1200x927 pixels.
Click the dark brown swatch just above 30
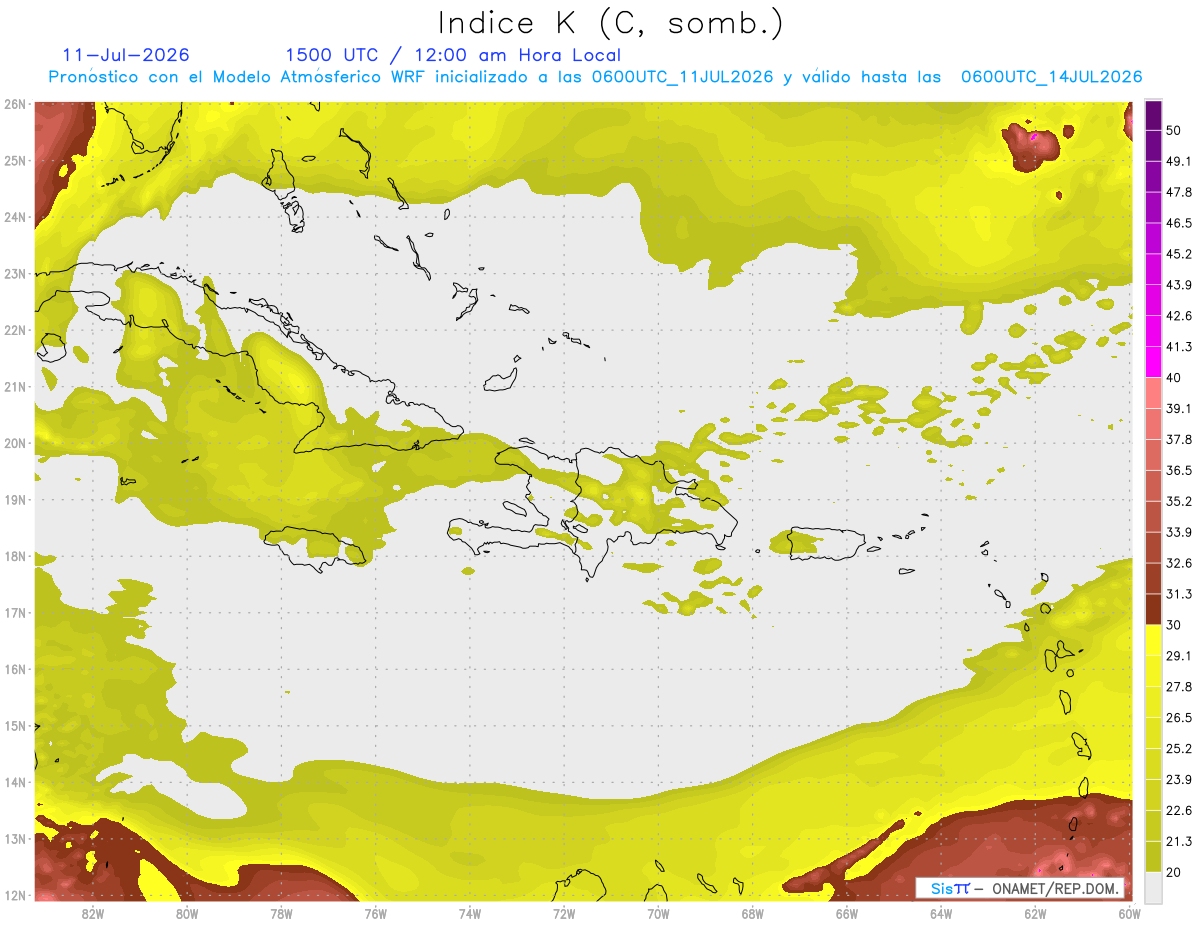point(1153,609)
